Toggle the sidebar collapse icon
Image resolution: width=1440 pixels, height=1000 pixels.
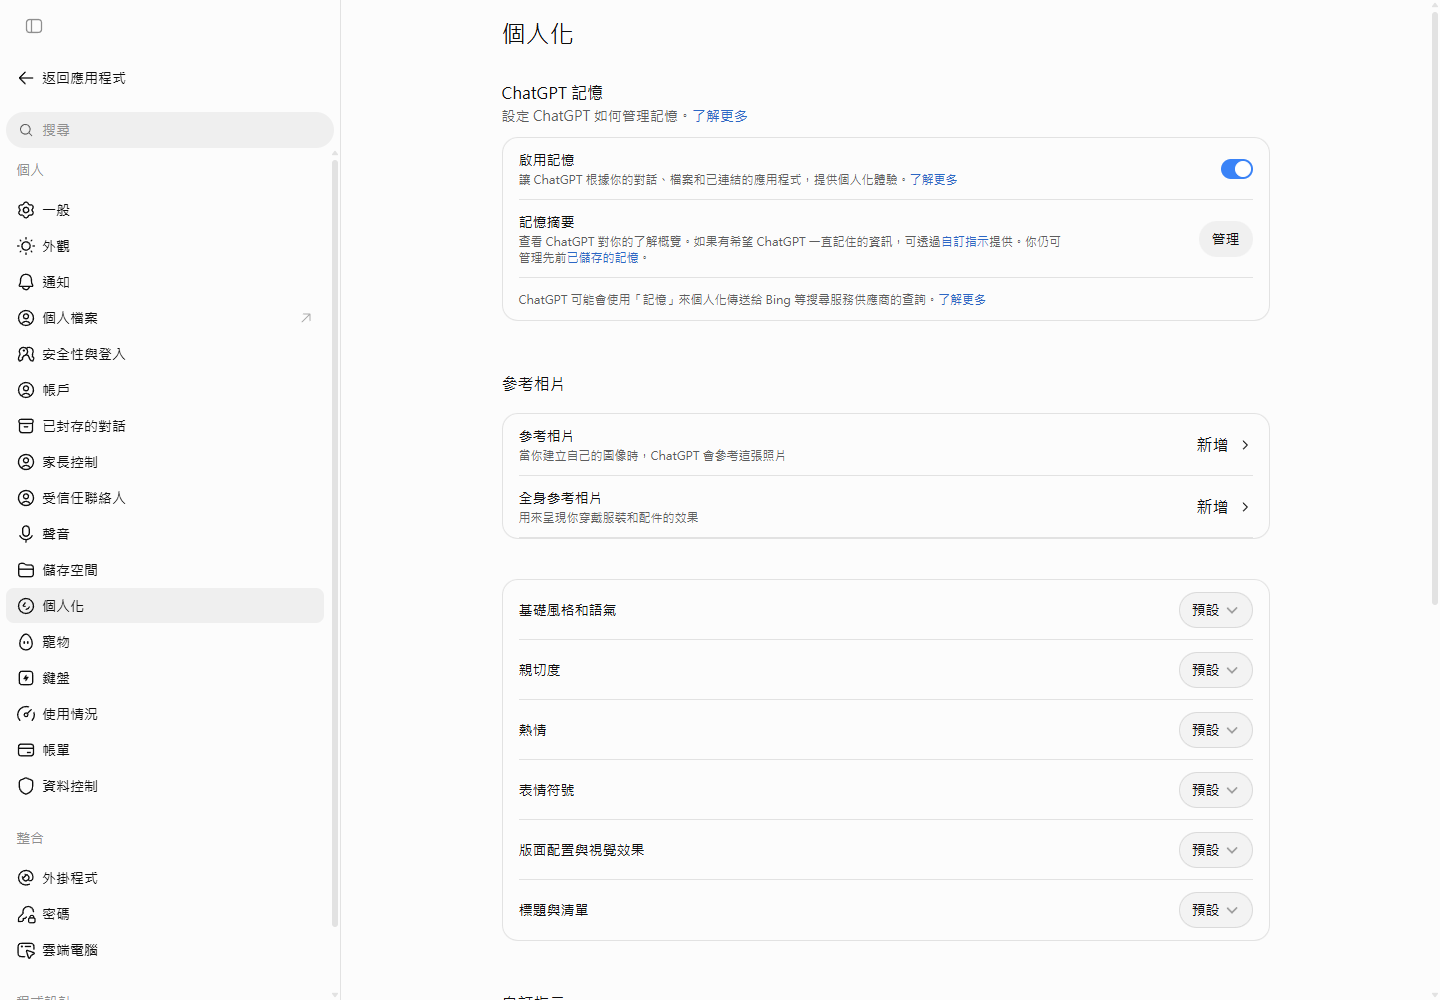tap(34, 26)
